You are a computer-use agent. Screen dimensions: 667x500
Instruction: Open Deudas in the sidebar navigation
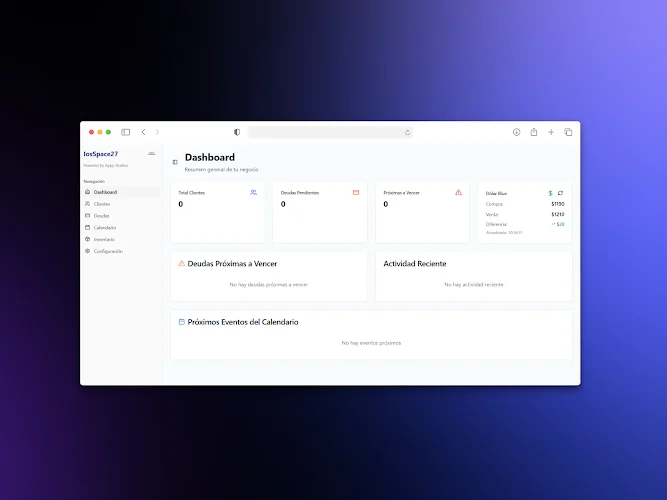click(x=122, y=216)
